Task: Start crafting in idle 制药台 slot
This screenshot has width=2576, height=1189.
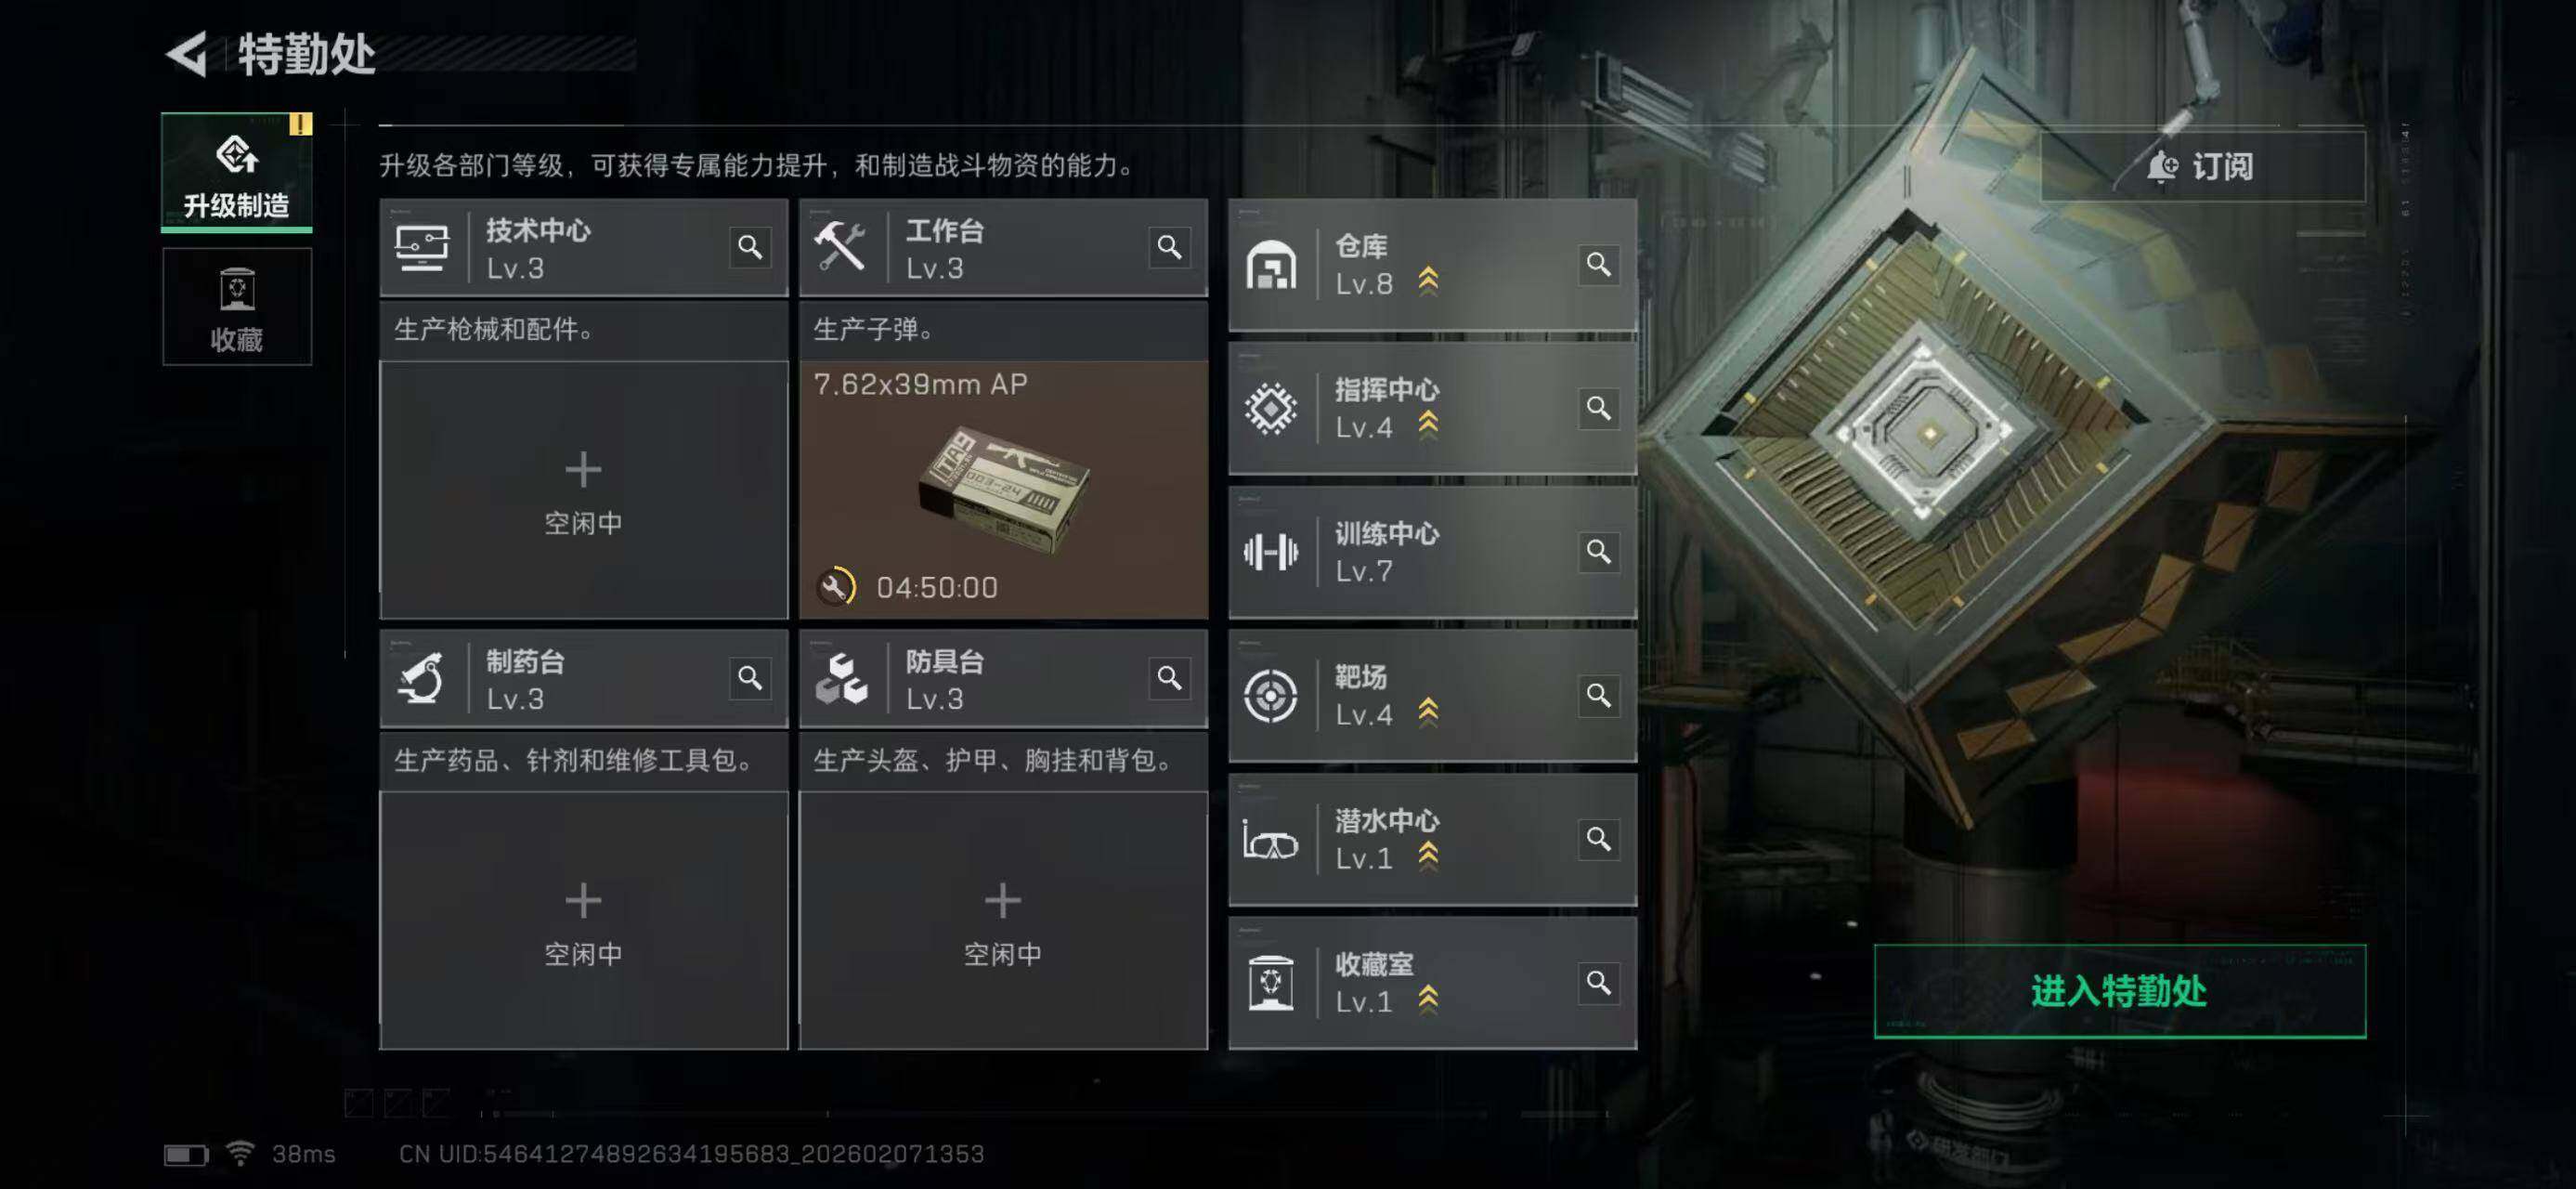Action: pos(583,921)
